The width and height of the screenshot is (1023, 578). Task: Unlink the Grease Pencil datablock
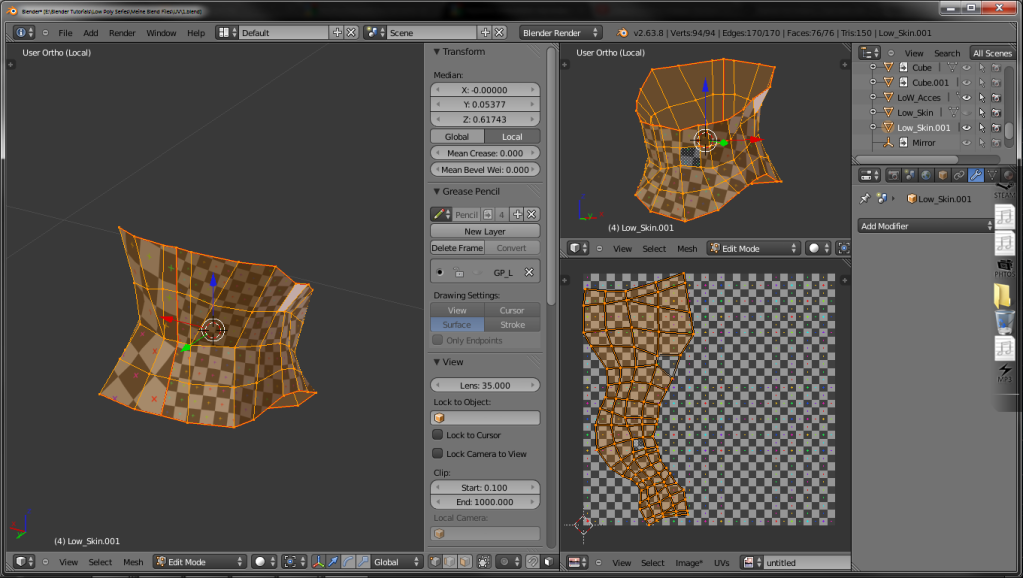[532, 214]
